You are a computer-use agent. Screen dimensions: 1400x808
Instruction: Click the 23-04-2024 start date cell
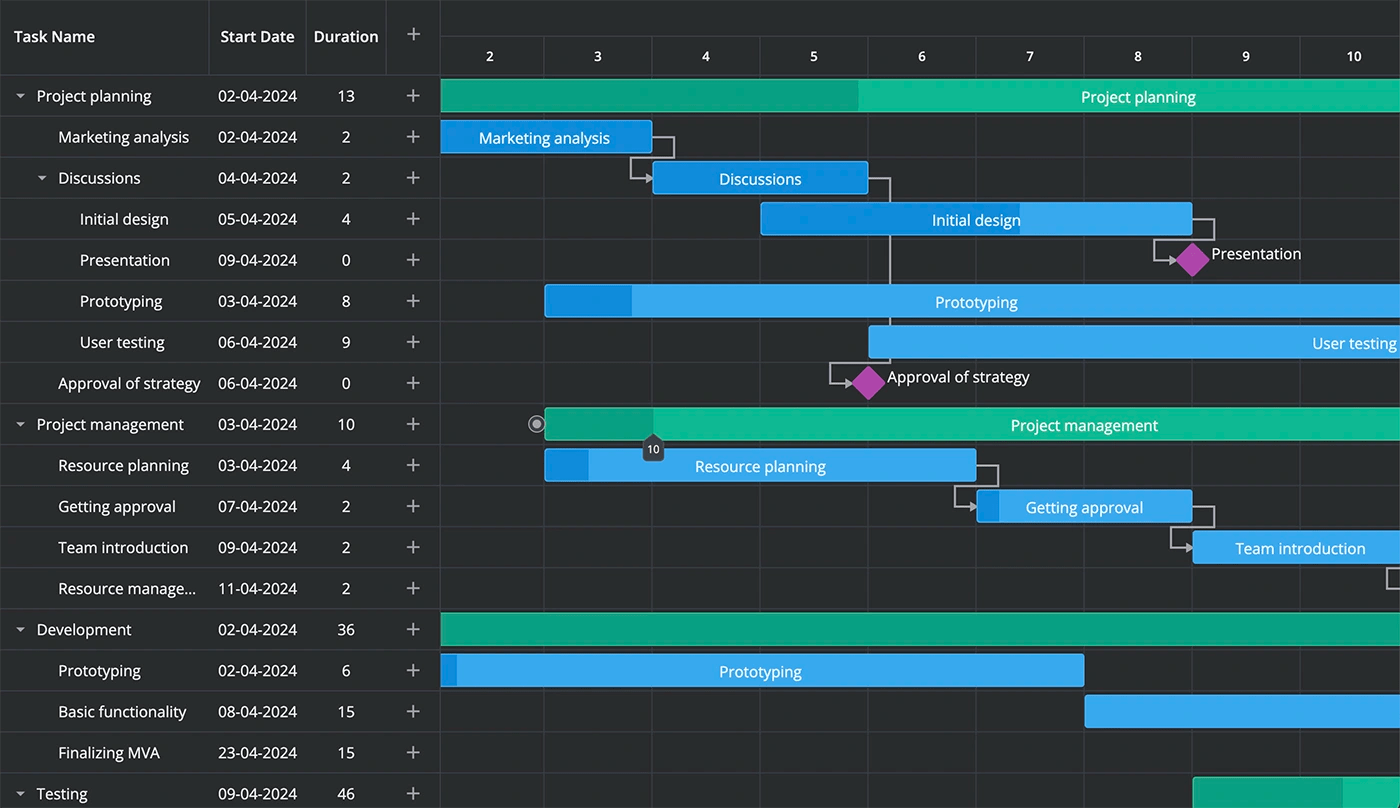258,753
